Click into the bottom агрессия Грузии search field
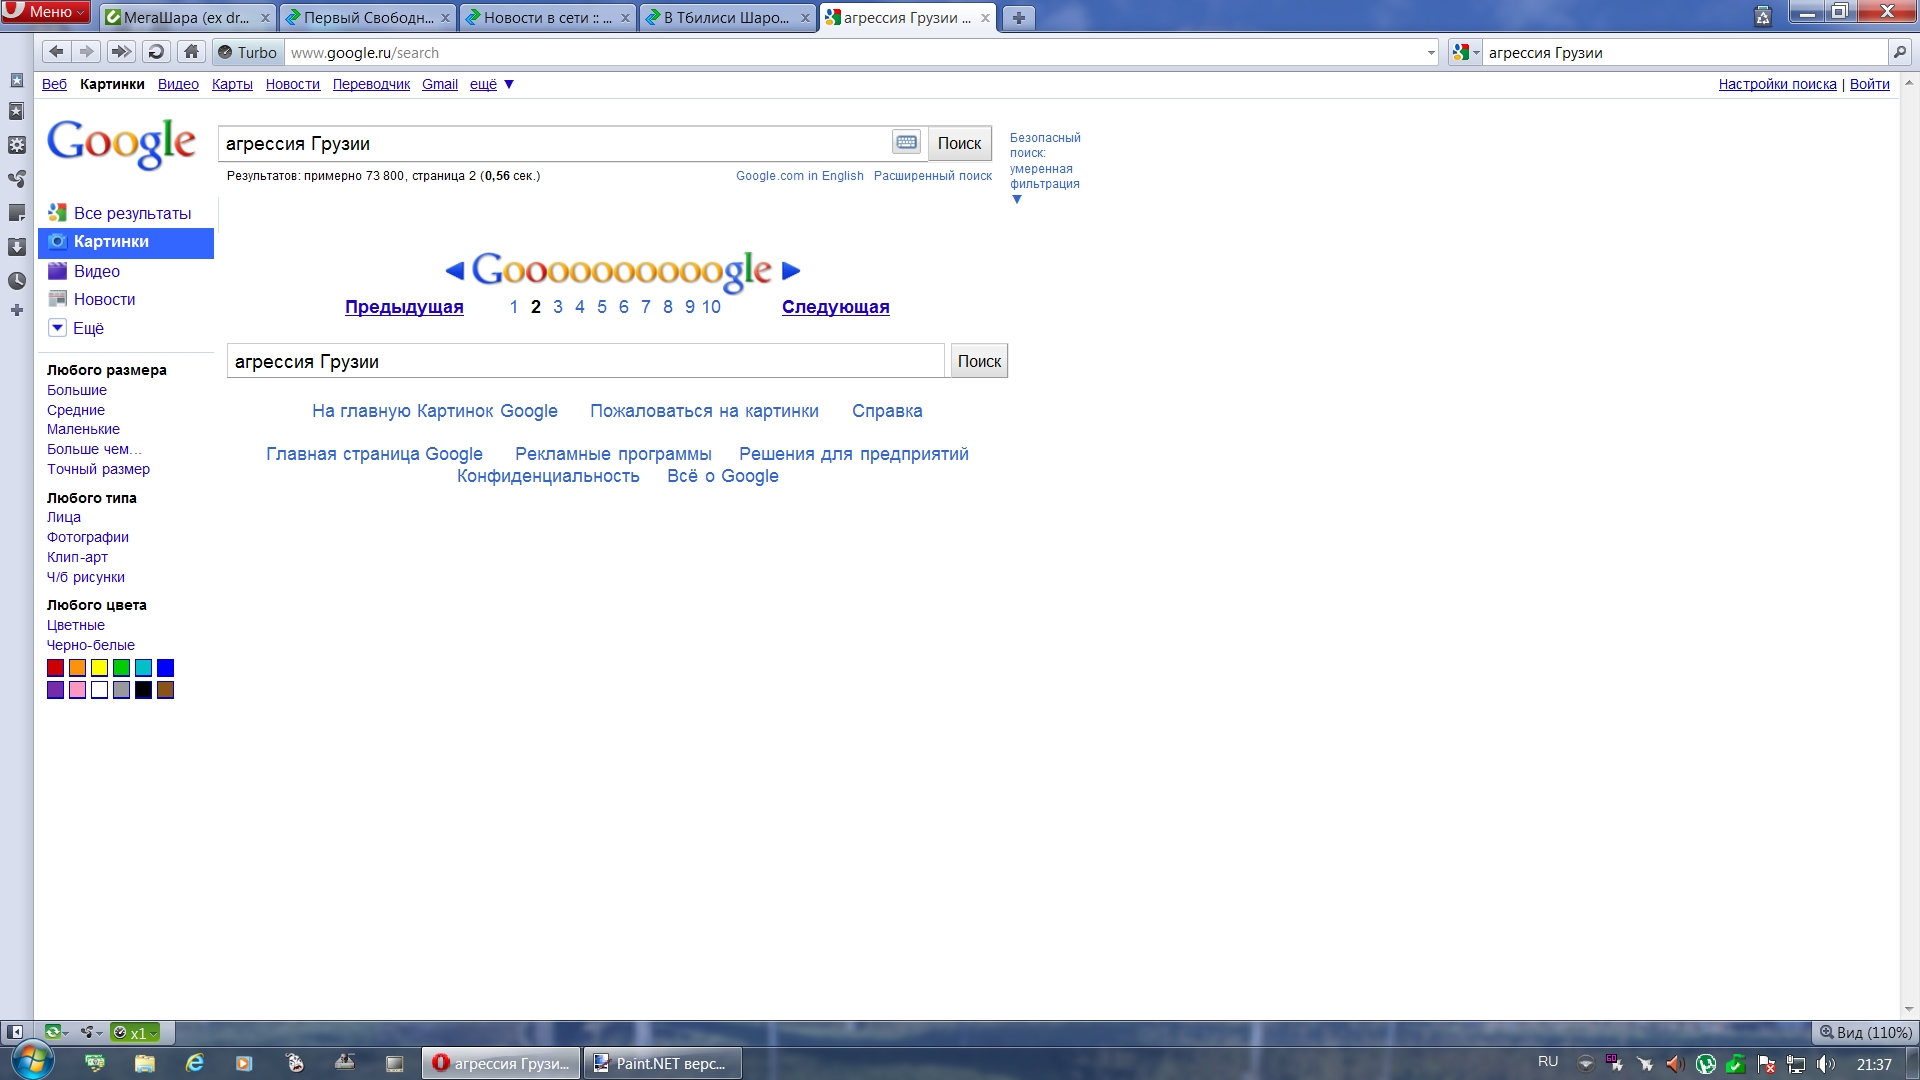Image resolution: width=1920 pixels, height=1080 pixels. click(x=585, y=361)
